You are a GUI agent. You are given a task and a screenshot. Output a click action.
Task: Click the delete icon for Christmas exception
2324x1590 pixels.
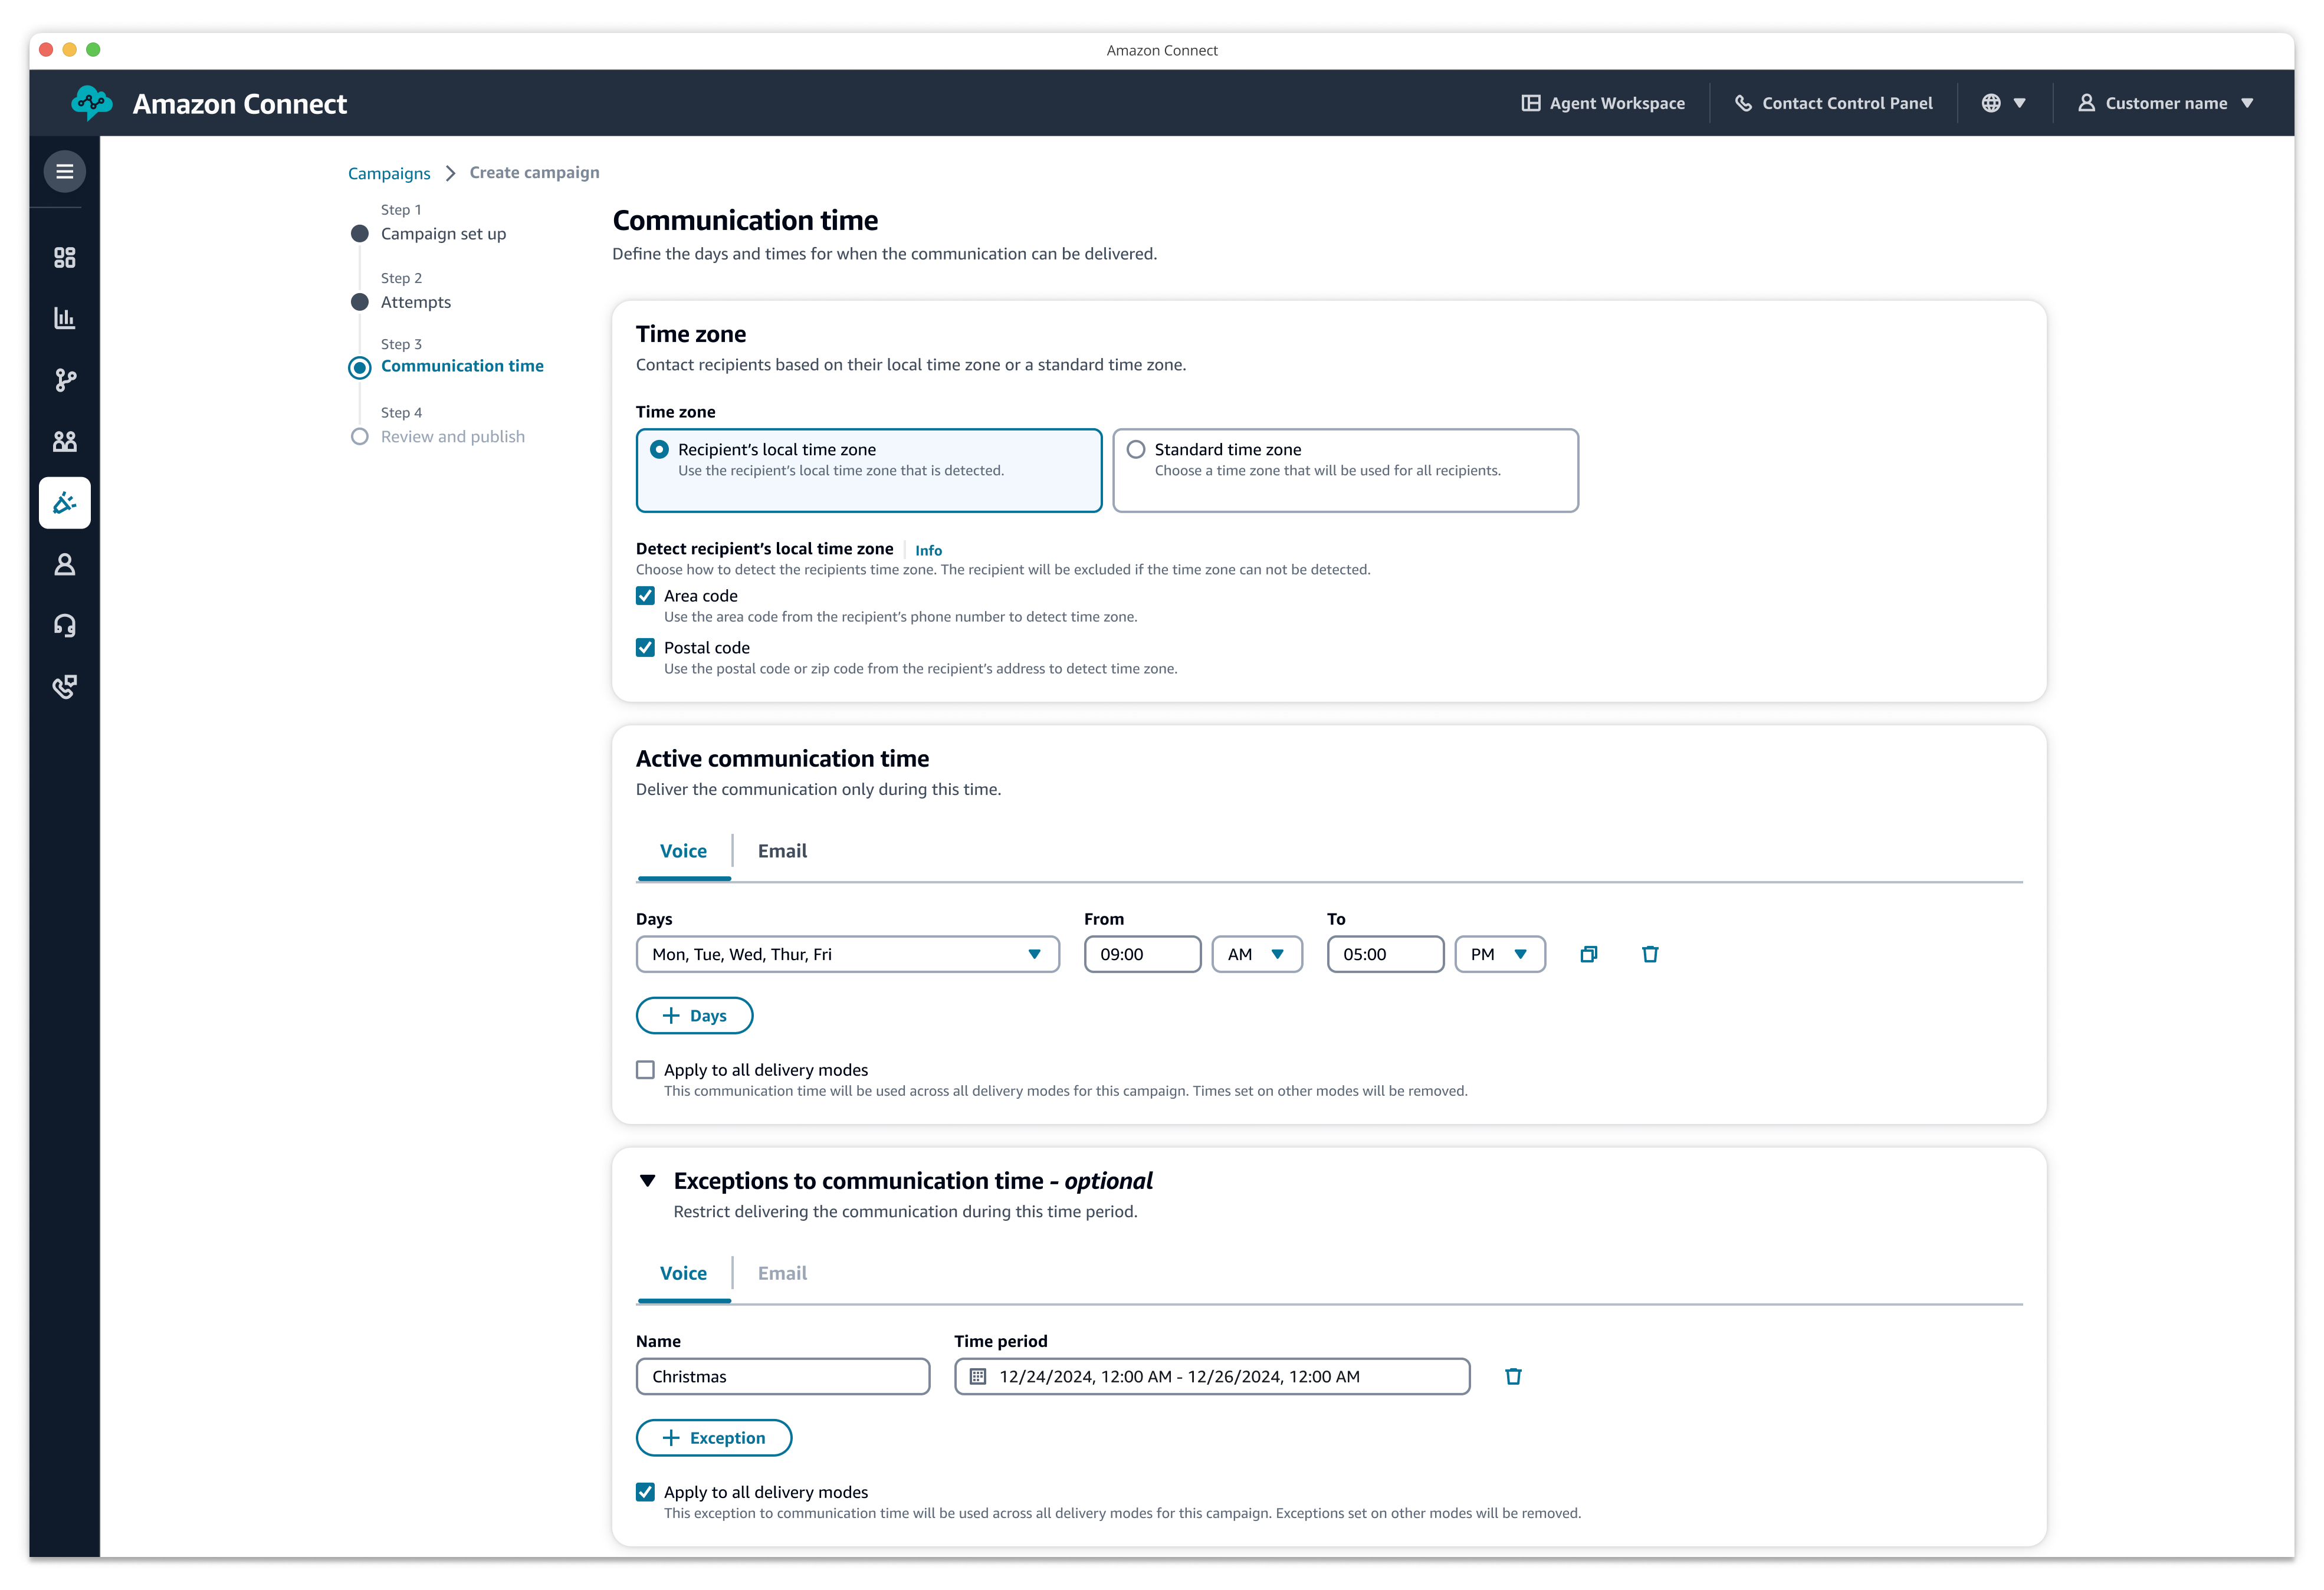pos(1514,1377)
